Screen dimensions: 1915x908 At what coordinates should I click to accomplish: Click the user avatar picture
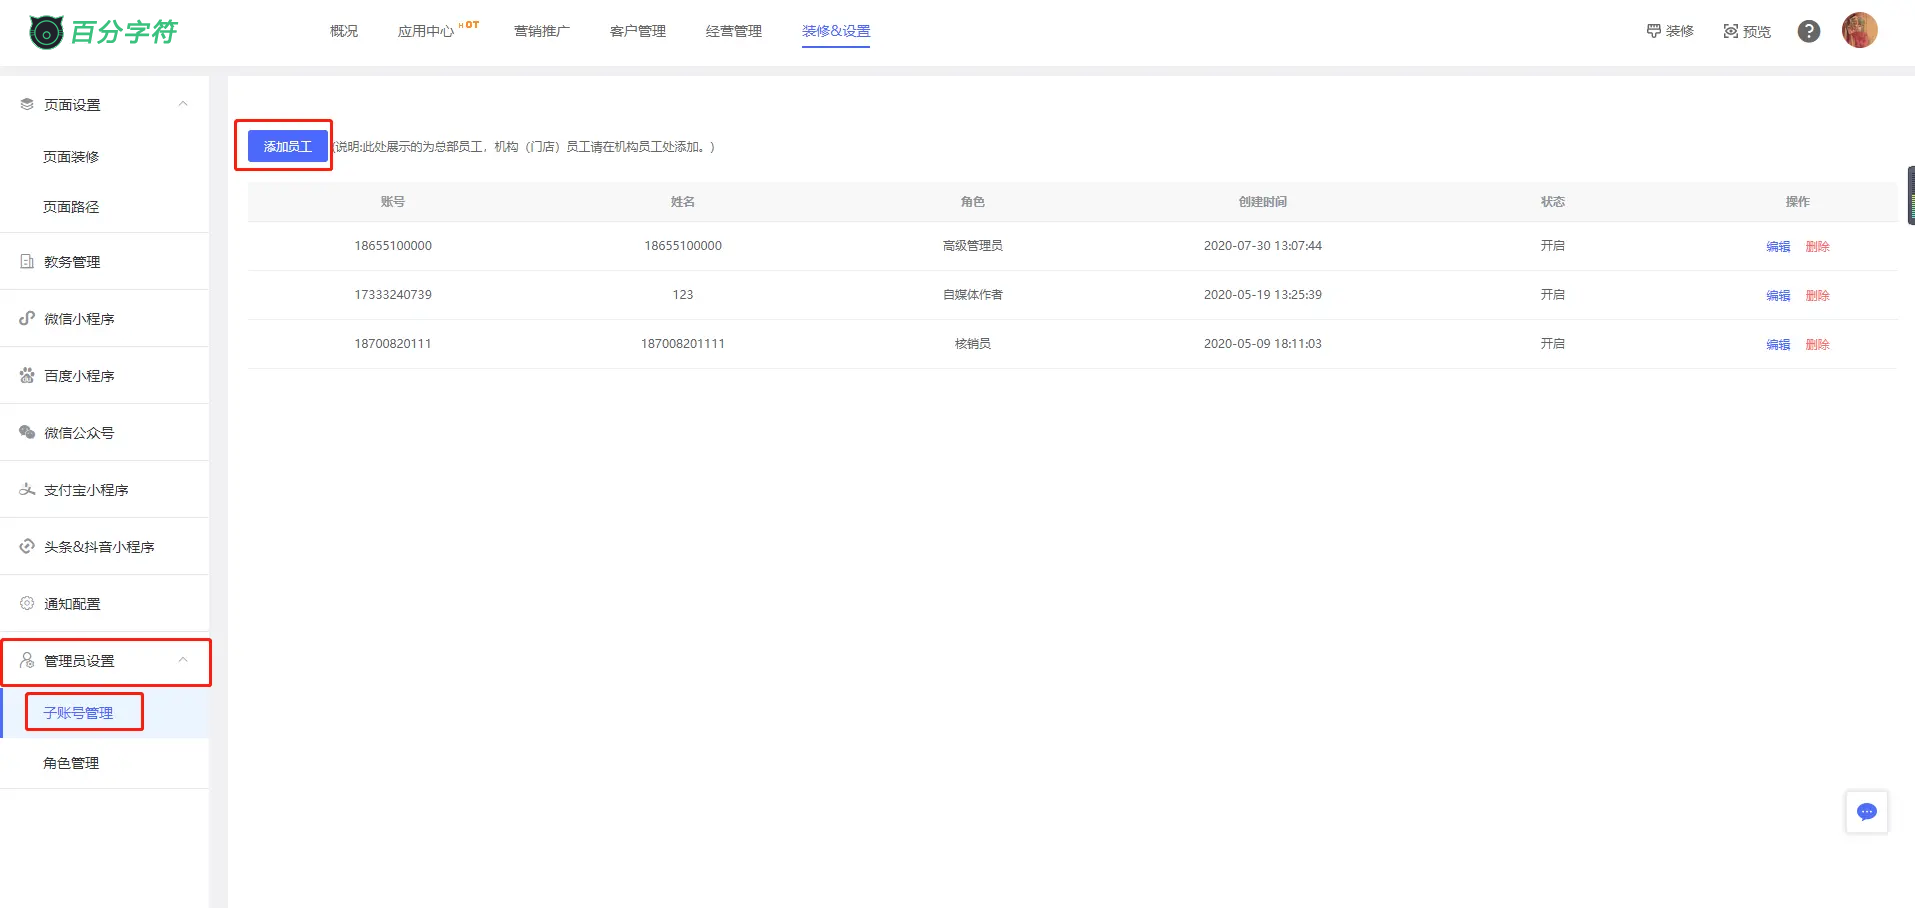point(1859,31)
